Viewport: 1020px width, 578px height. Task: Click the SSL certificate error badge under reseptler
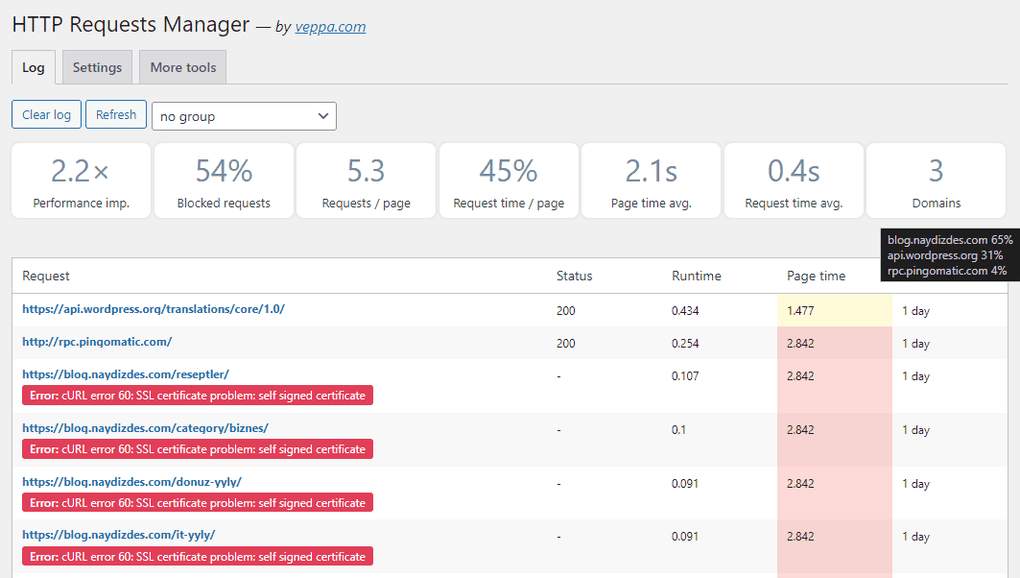click(197, 395)
